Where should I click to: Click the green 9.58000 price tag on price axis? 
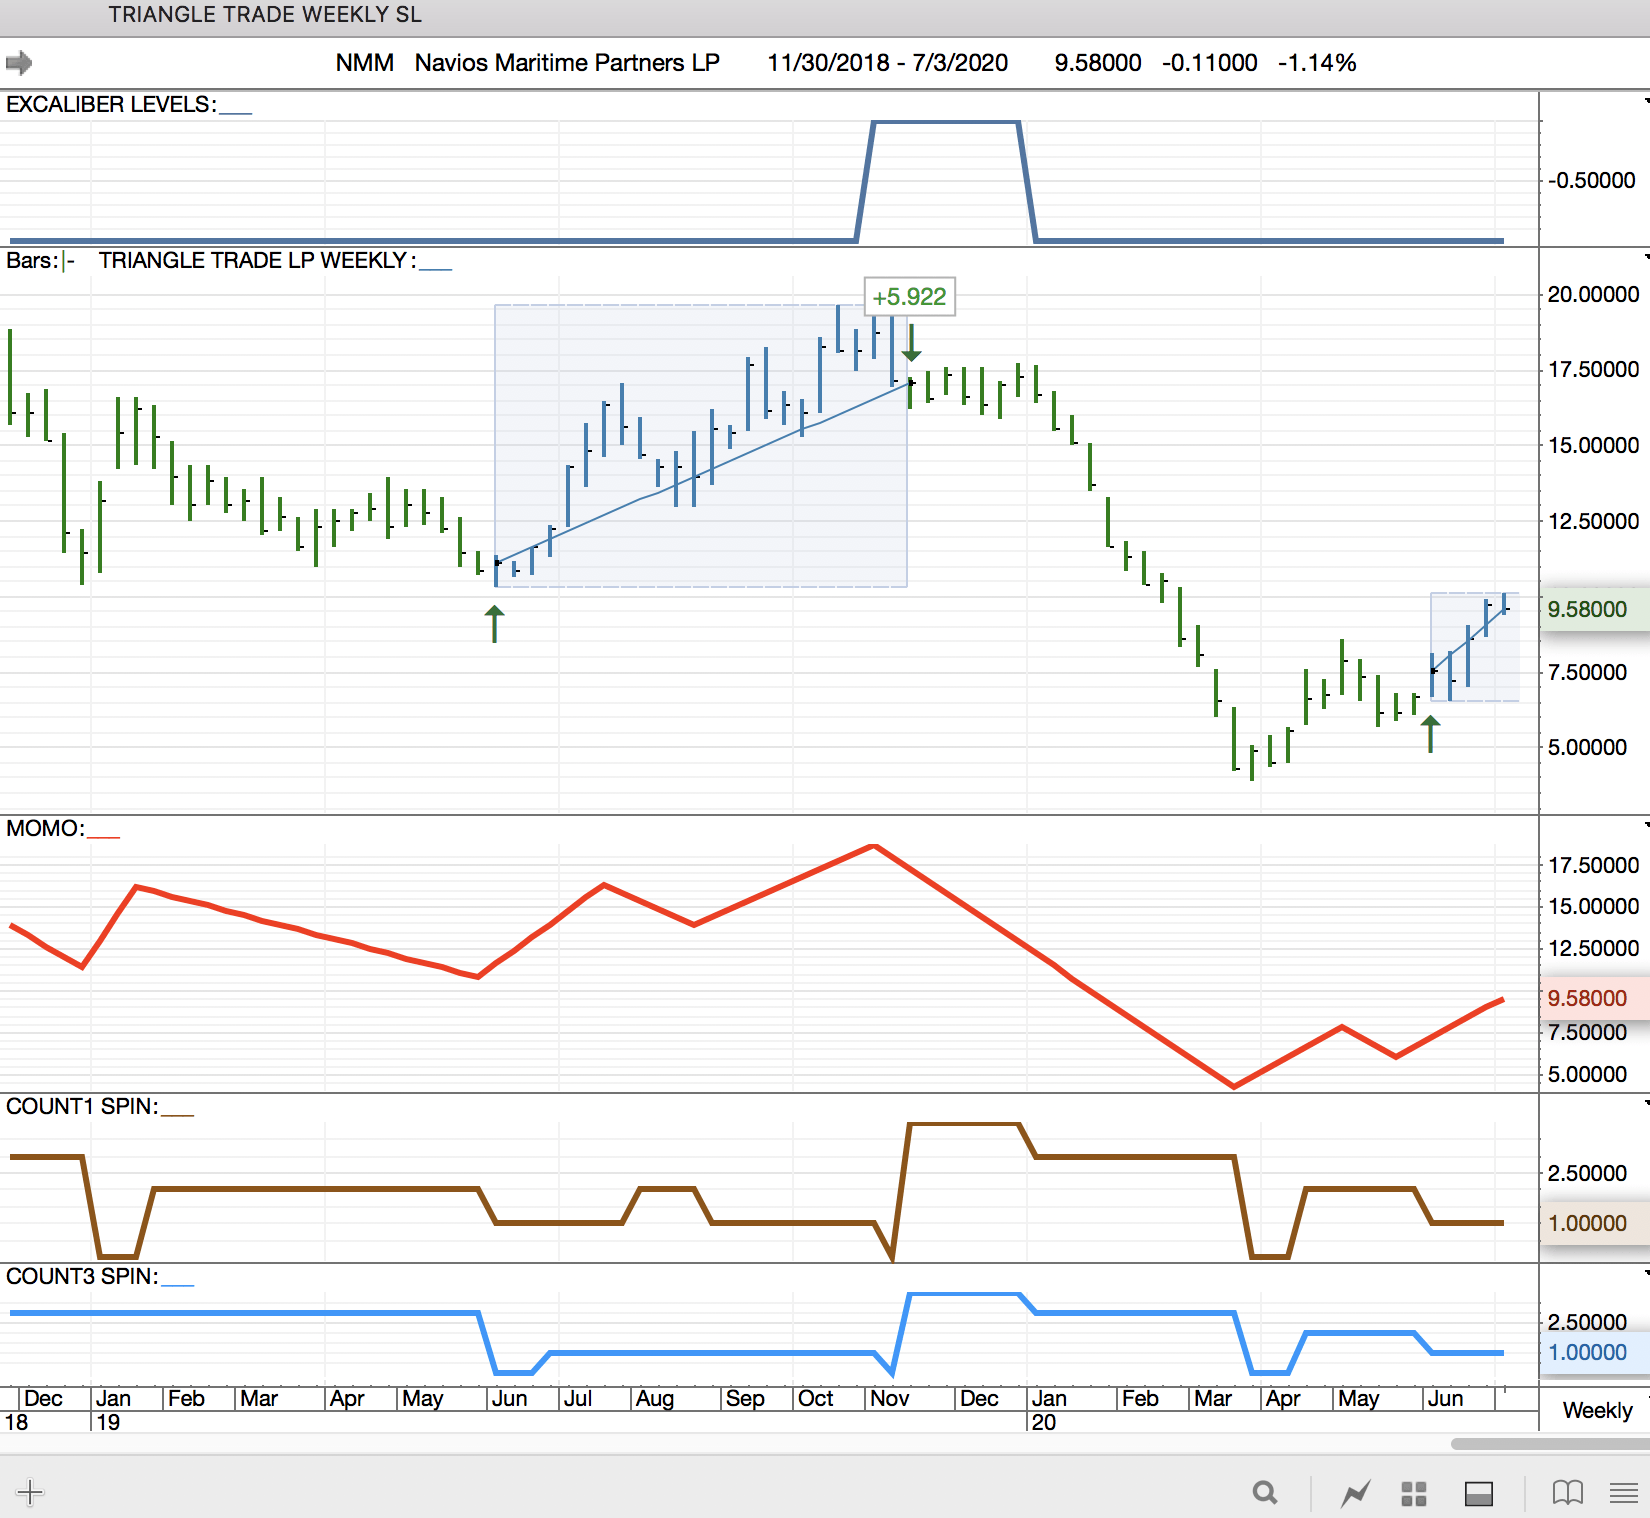pyautogui.click(x=1595, y=609)
